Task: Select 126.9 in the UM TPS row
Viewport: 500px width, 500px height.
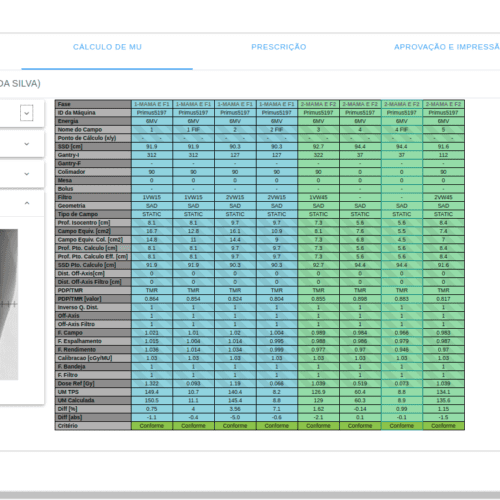Action: click(x=318, y=392)
